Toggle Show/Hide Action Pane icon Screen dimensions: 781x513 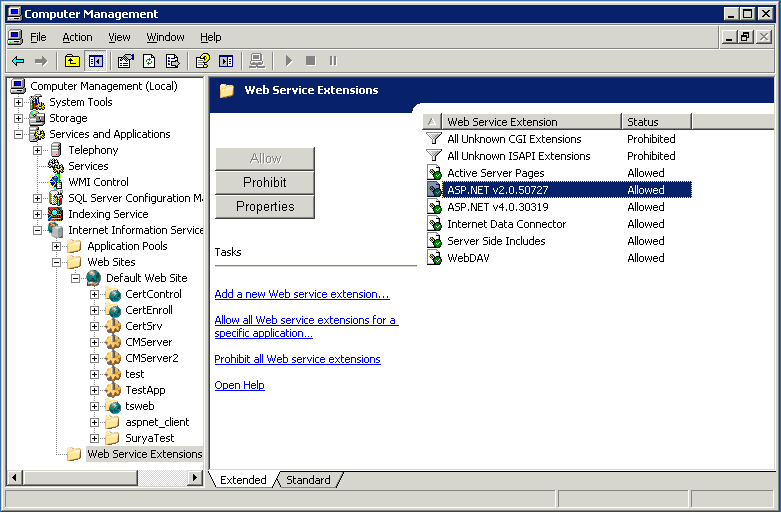[226, 61]
